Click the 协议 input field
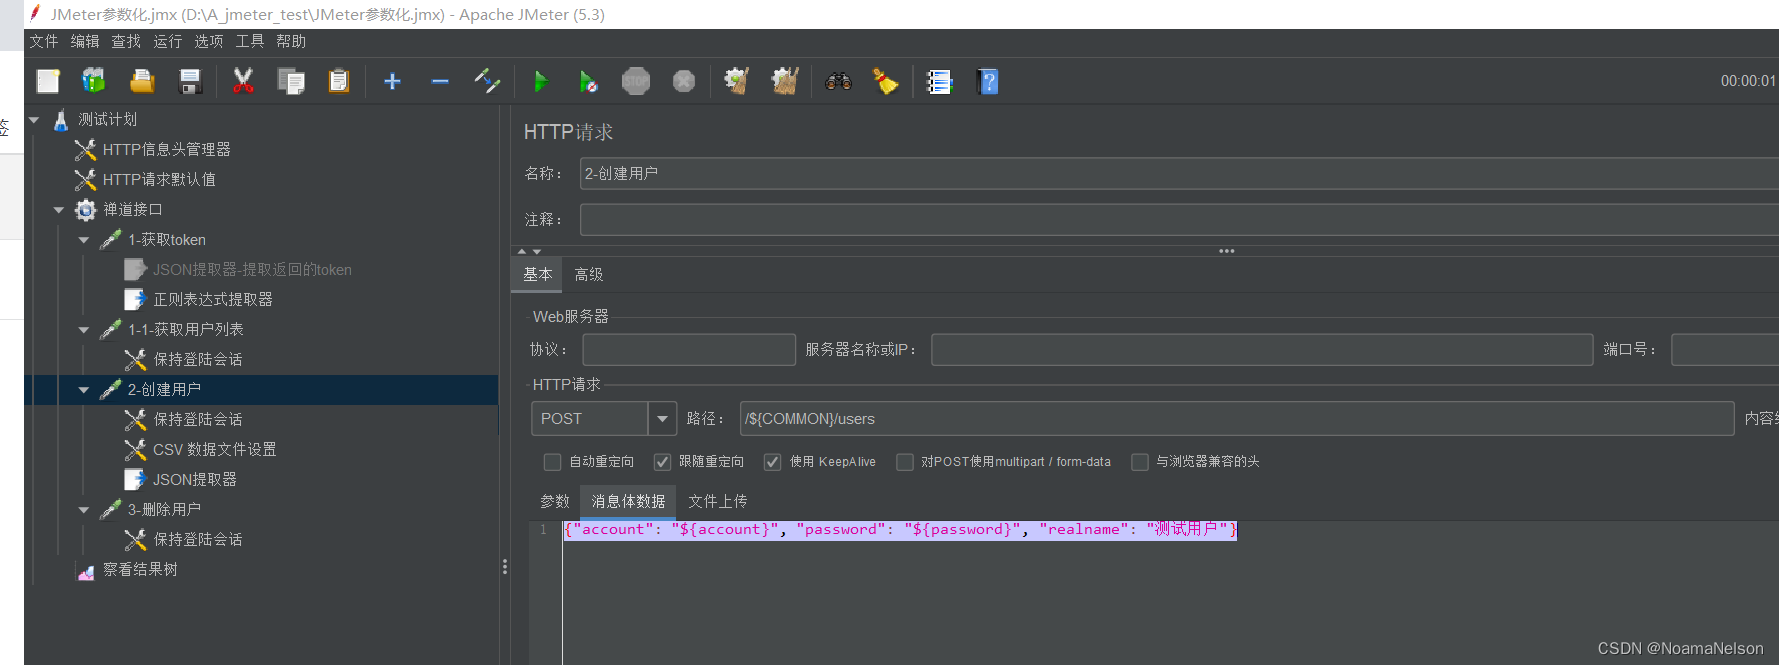This screenshot has height=665, width=1779. [x=689, y=350]
